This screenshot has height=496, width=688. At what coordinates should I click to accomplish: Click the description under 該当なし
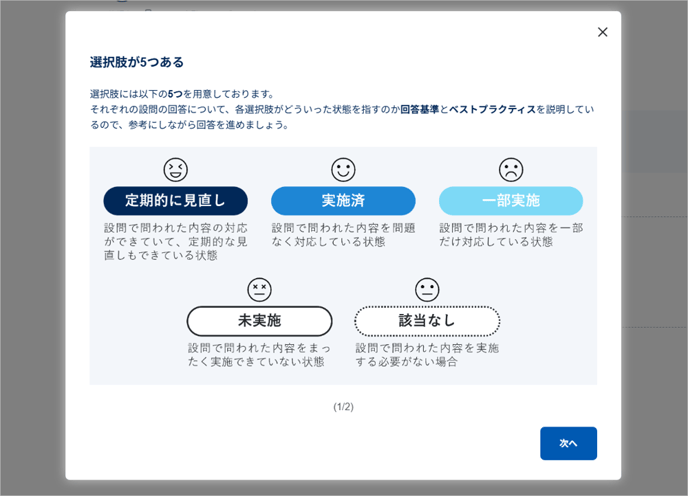[x=427, y=355]
